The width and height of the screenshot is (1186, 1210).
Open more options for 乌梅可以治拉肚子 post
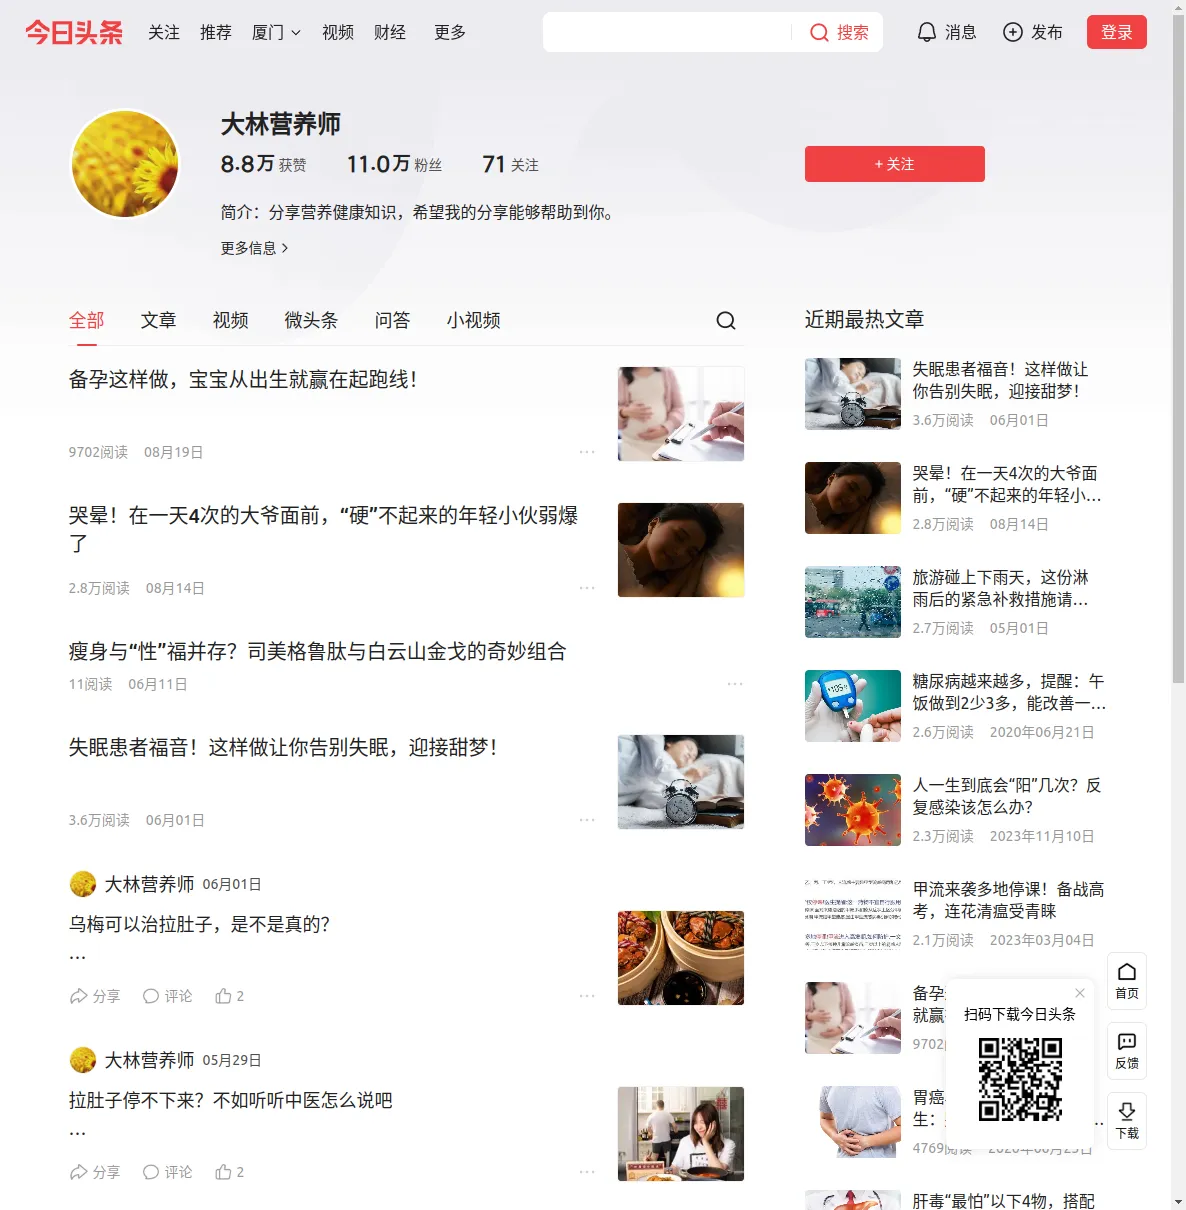pyautogui.click(x=587, y=996)
